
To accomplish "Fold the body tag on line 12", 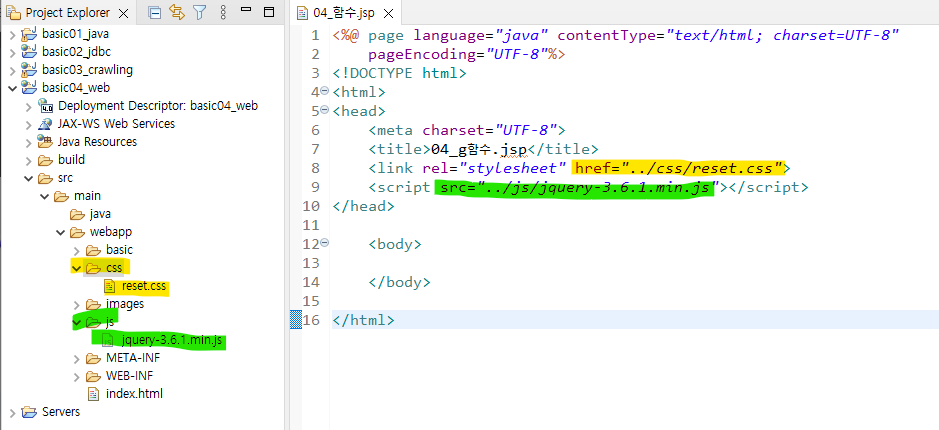I will [x=325, y=243].
